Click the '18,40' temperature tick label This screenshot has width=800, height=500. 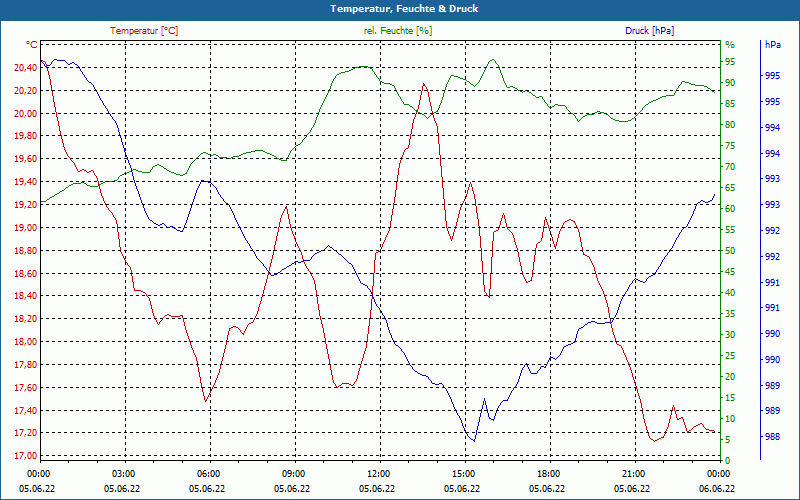(x=27, y=296)
